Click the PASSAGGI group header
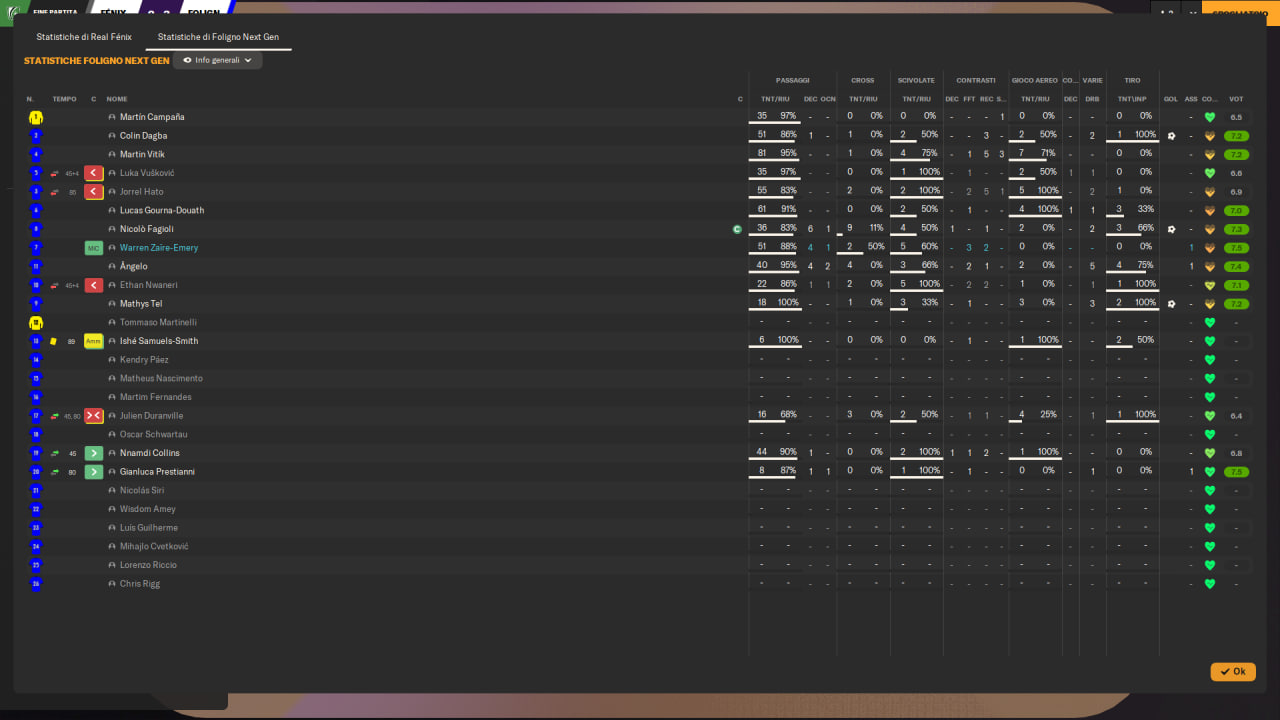1280x720 pixels. 793,80
